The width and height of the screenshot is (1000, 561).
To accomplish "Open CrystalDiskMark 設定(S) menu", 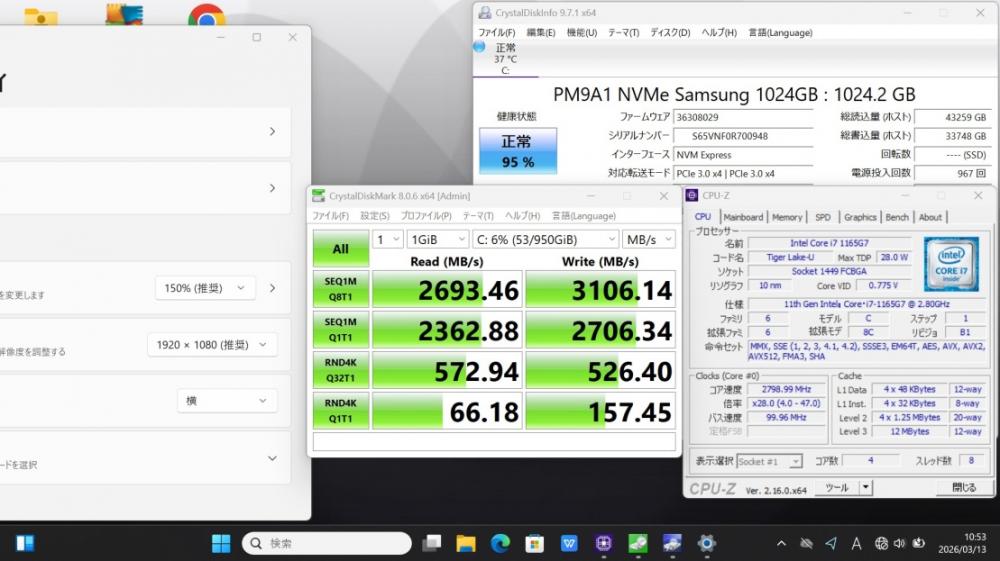I will 374,216.
